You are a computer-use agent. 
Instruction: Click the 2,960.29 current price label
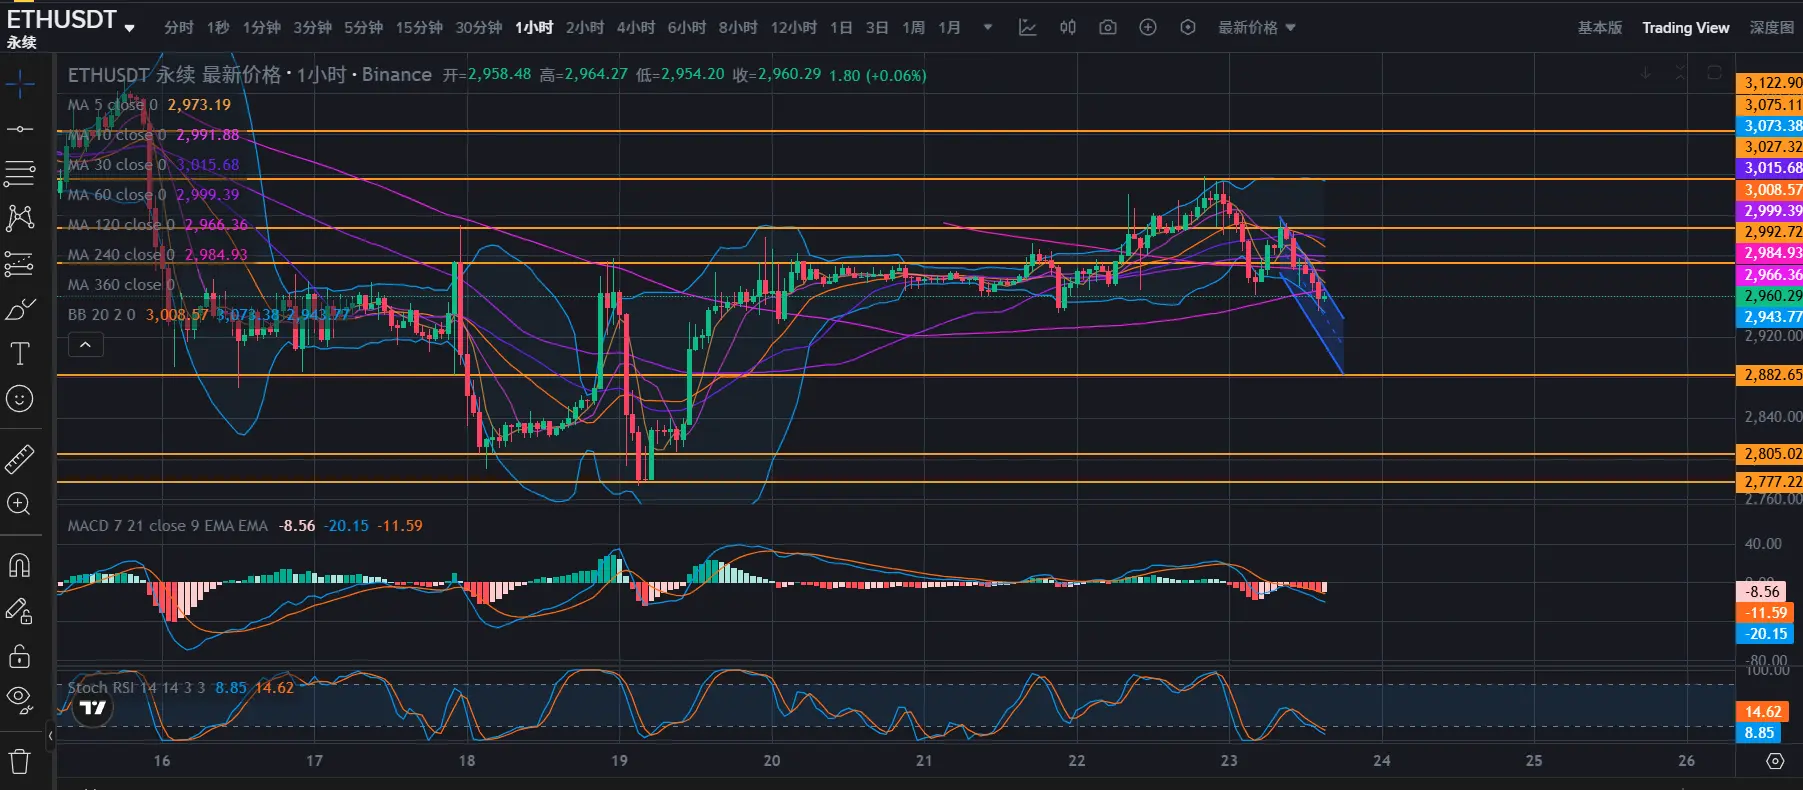coord(1769,296)
